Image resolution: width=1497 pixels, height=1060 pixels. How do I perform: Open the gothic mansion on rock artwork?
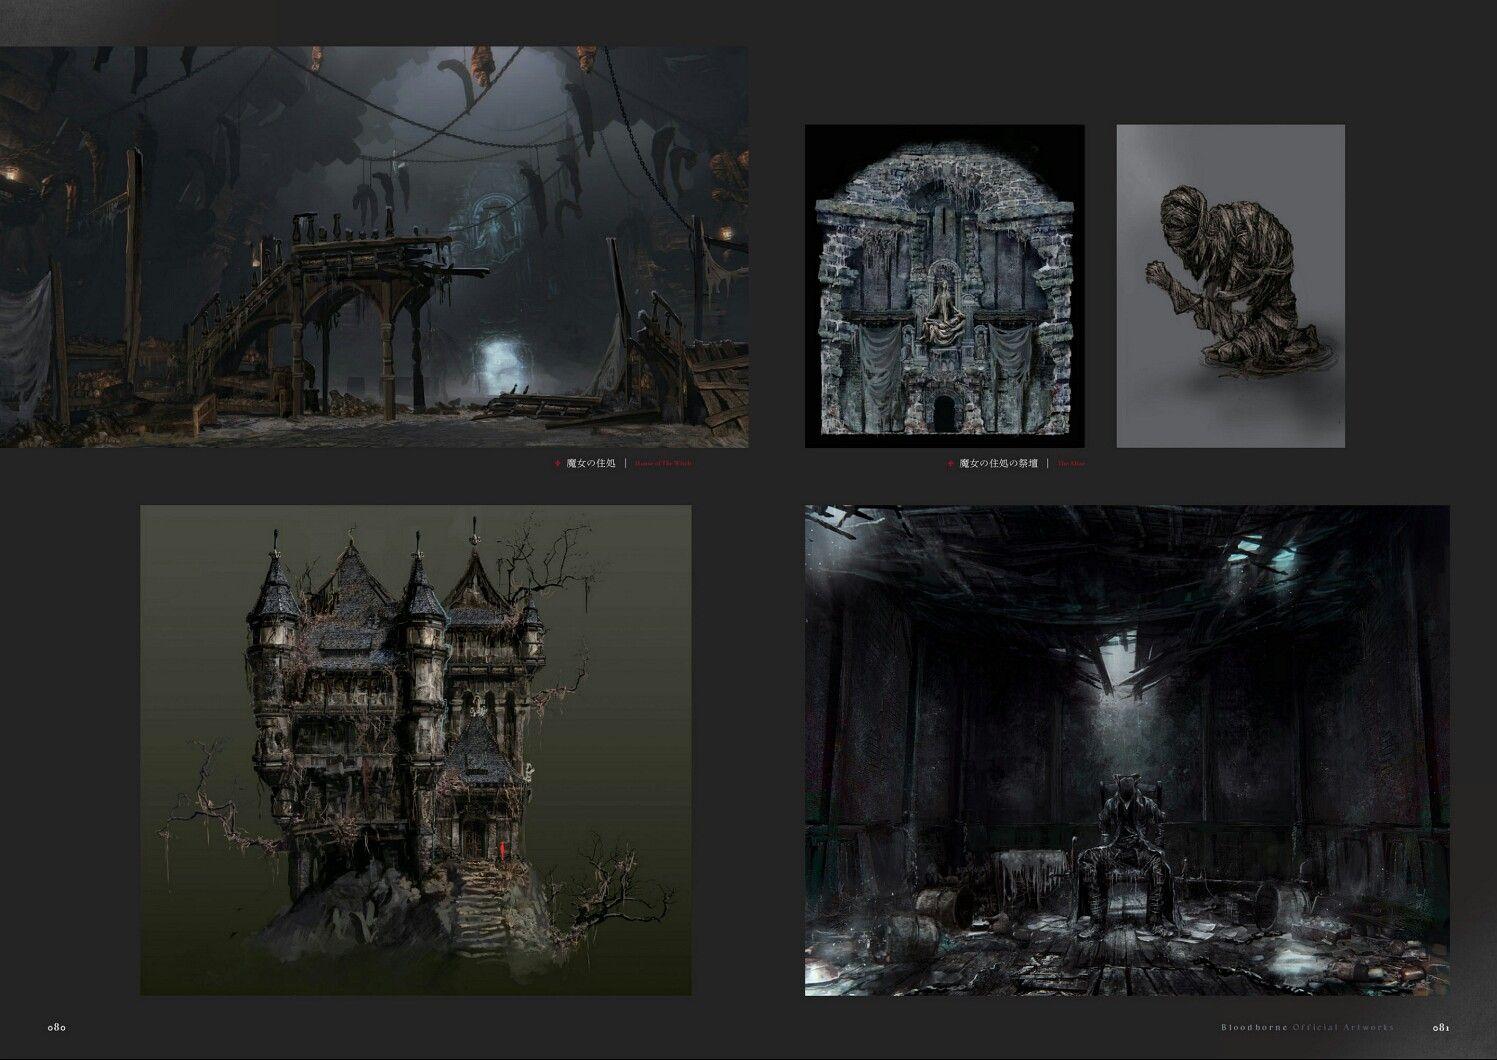point(416,750)
